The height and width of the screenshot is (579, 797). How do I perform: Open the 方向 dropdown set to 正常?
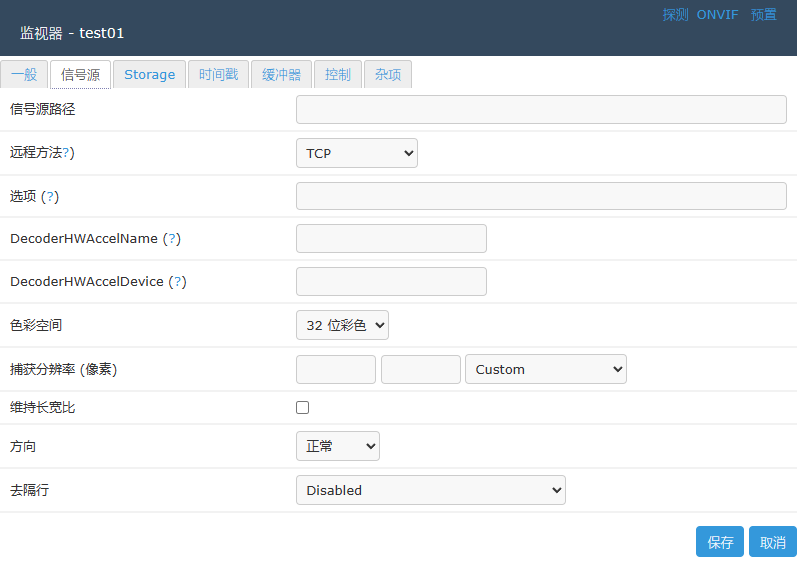tap(337, 446)
